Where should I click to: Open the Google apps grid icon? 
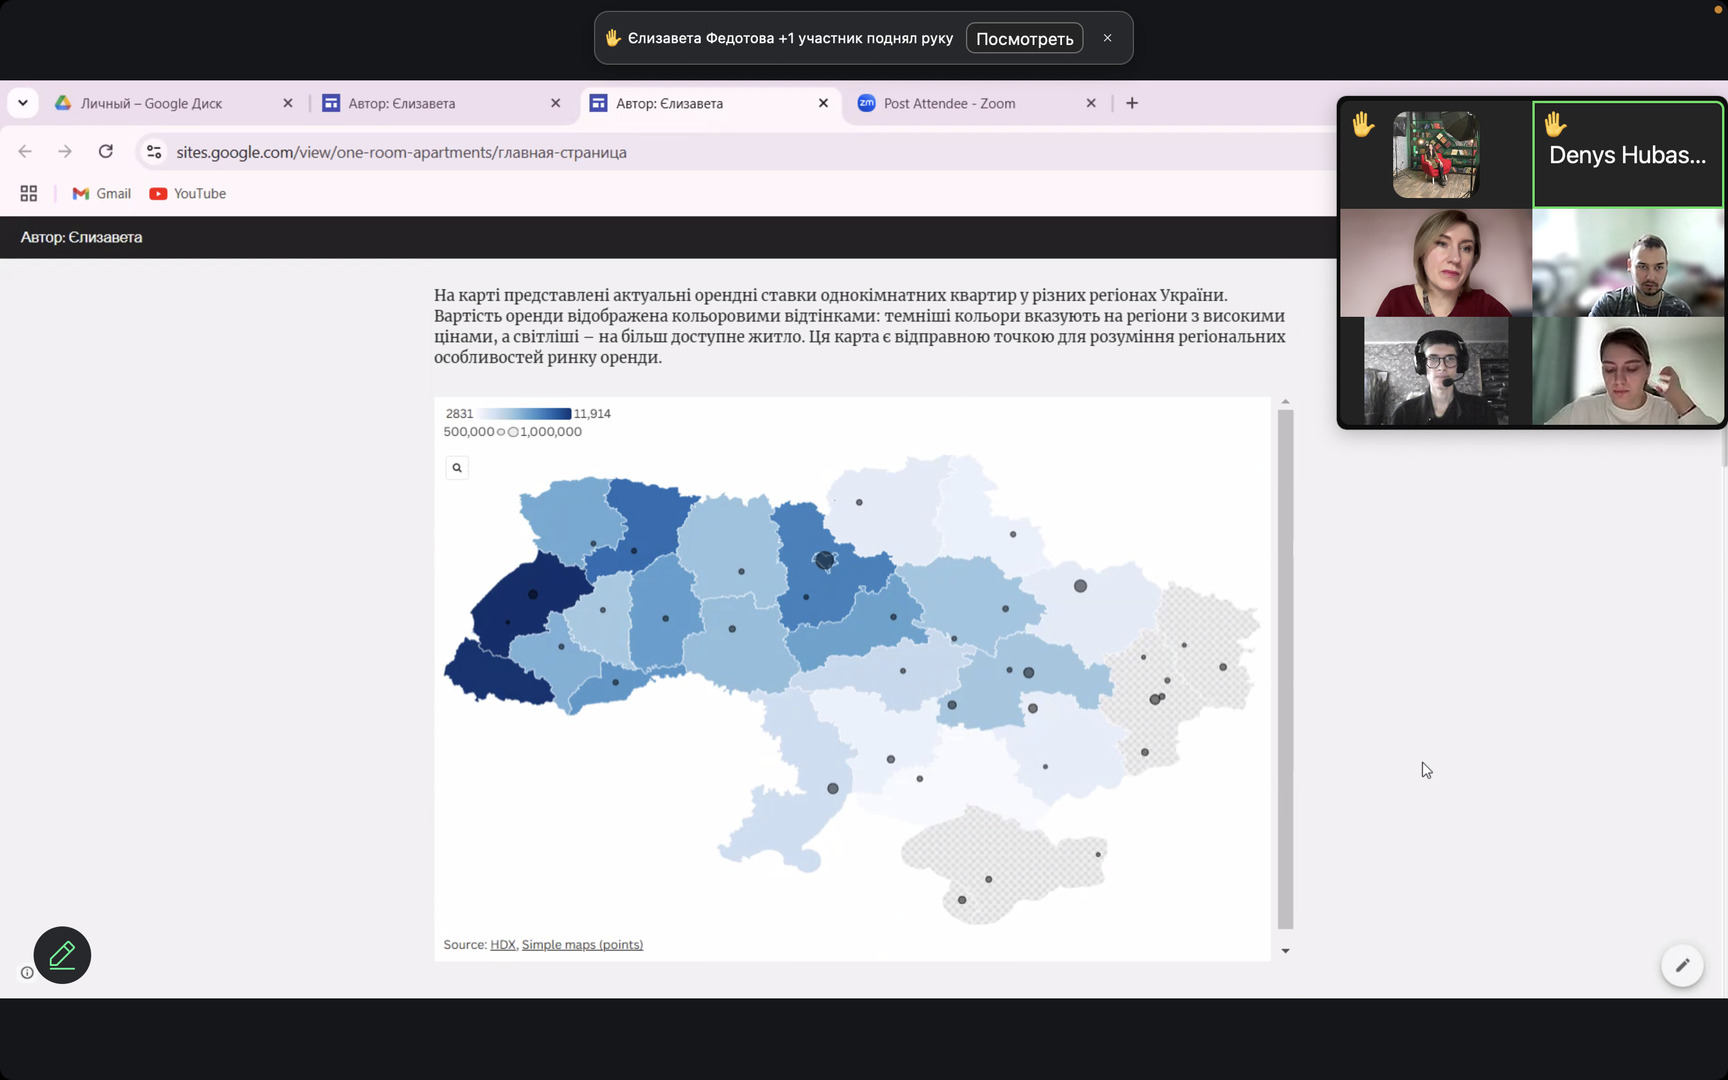point(29,194)
